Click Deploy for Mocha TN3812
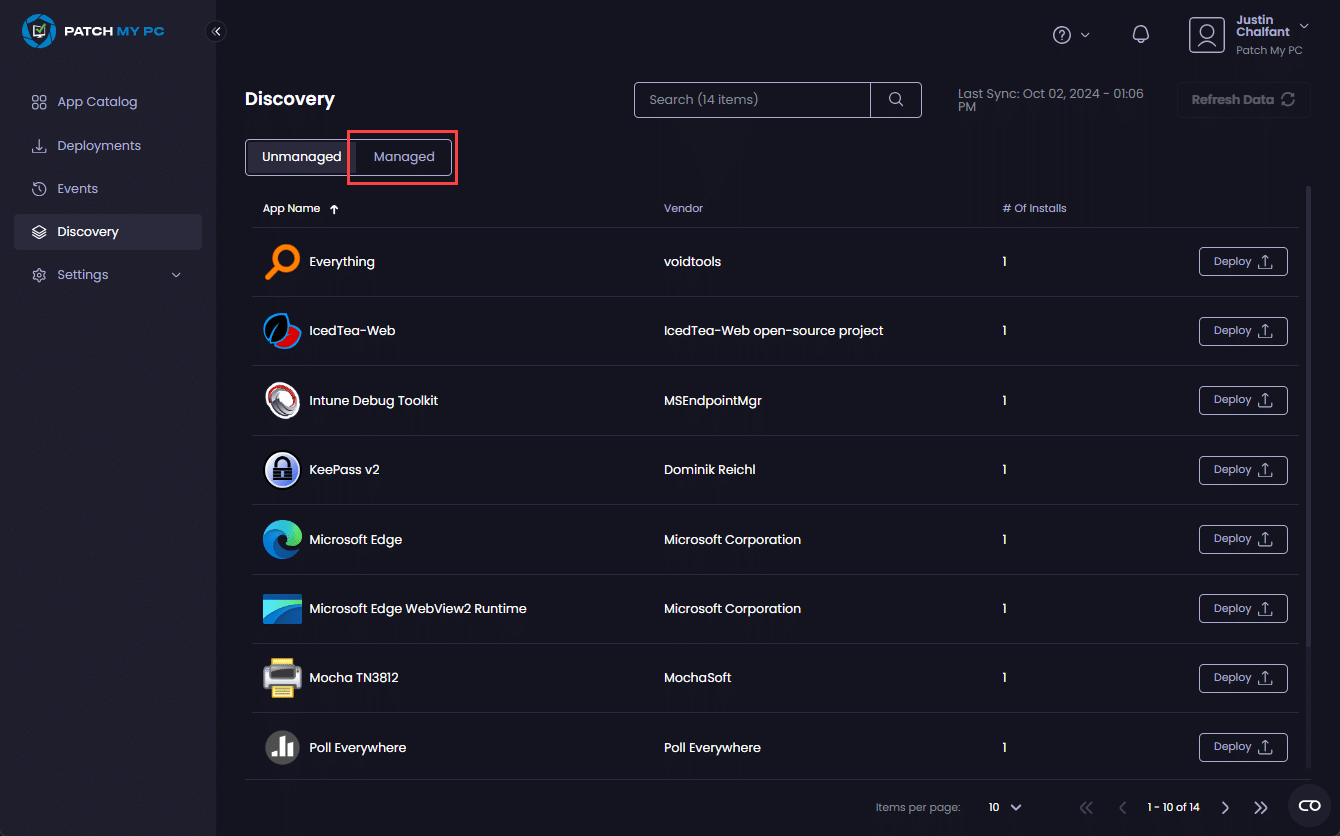 click(1242, 678)
